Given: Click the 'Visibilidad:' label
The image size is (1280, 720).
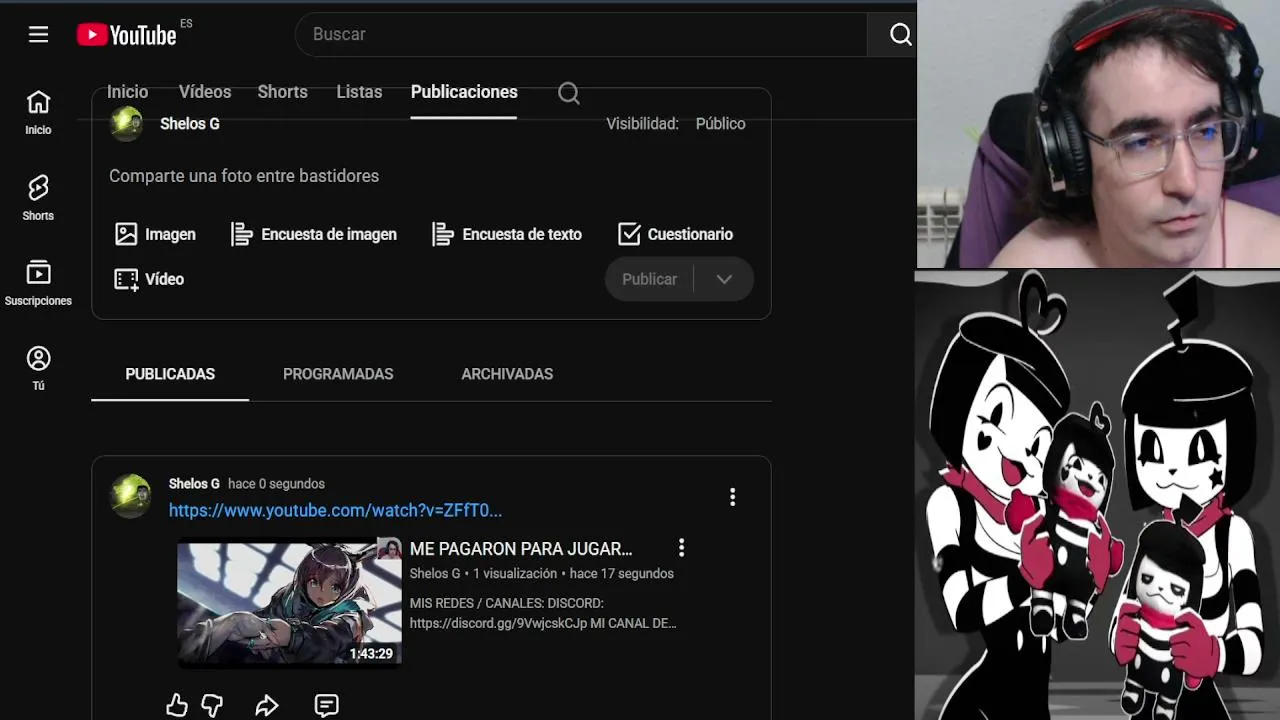Looking at the screenshot, I should coord(642,124).
